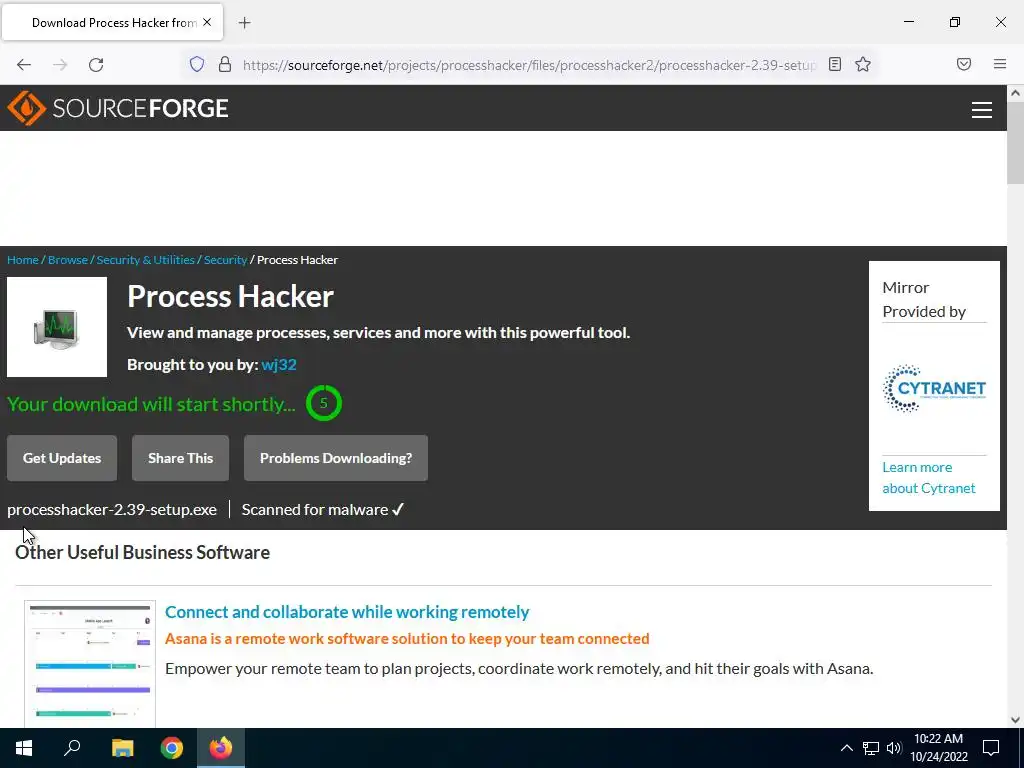The height and width of the screenshot is (768, 1024).
Task: Open the Save to Pocket icon
Action: [x=964, y=64]
